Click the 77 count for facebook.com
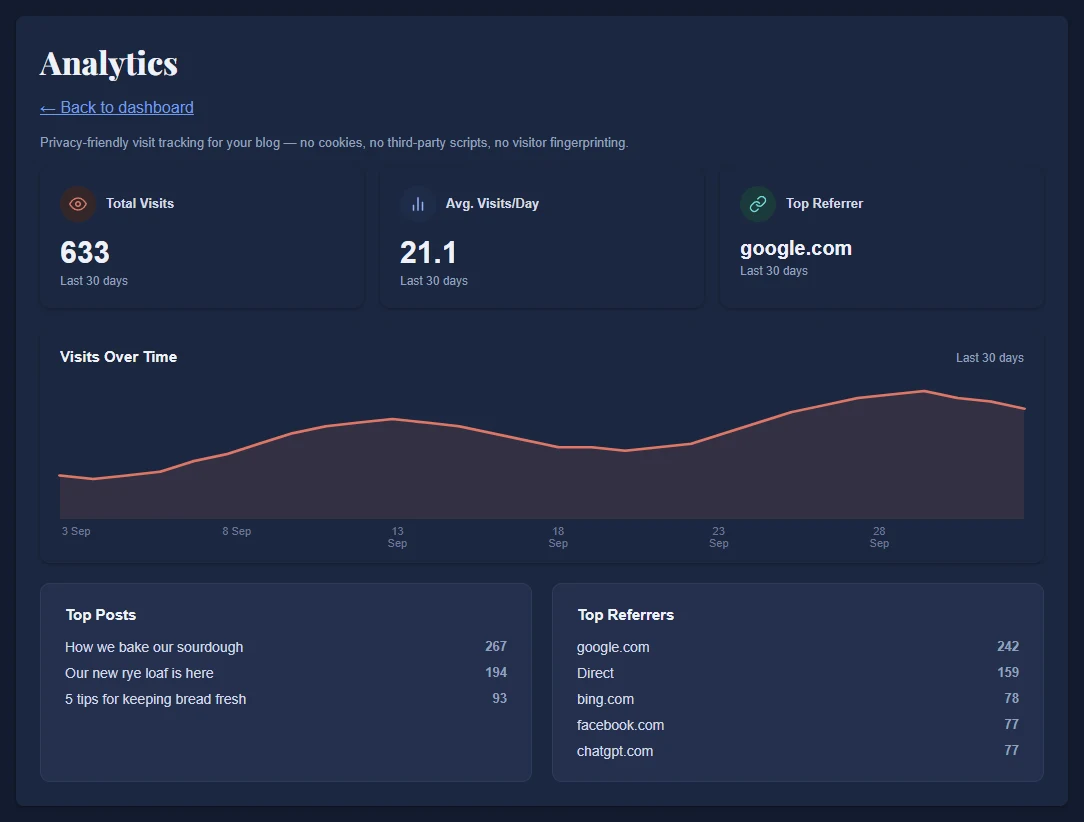Viewport: 1084px width, 822px height. click(x=1011, y=725)
